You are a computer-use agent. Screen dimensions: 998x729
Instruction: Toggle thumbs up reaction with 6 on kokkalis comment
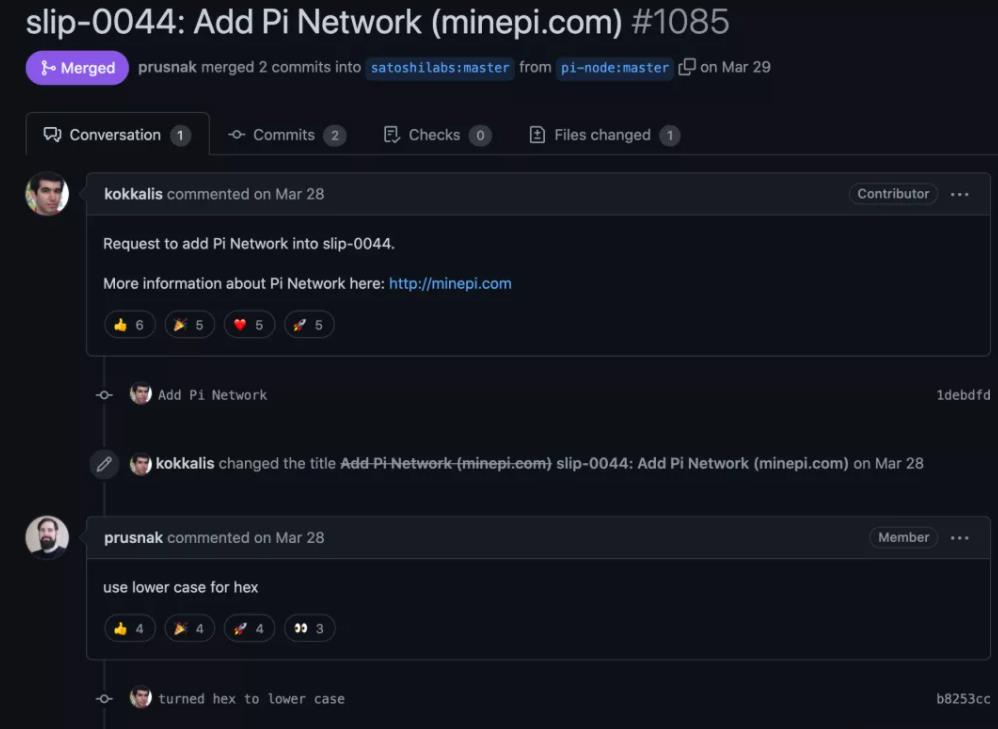click(129, 325)
